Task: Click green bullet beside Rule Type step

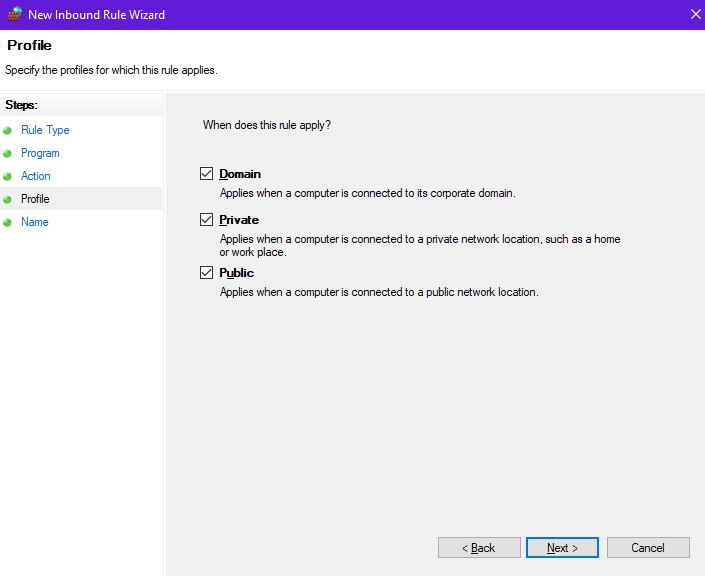Action: (8, 131)
